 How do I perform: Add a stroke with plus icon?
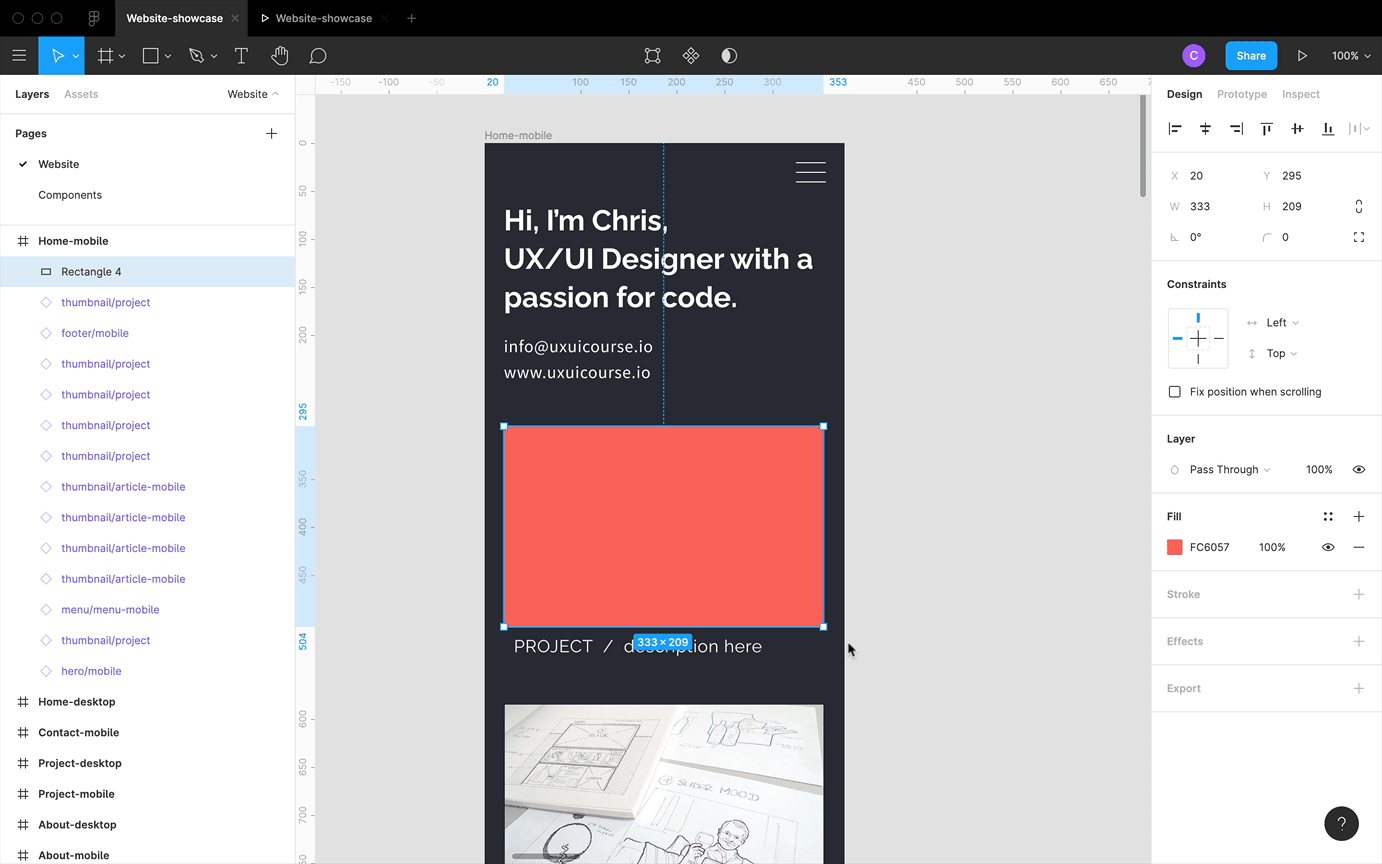click(x=1359, y=594)
